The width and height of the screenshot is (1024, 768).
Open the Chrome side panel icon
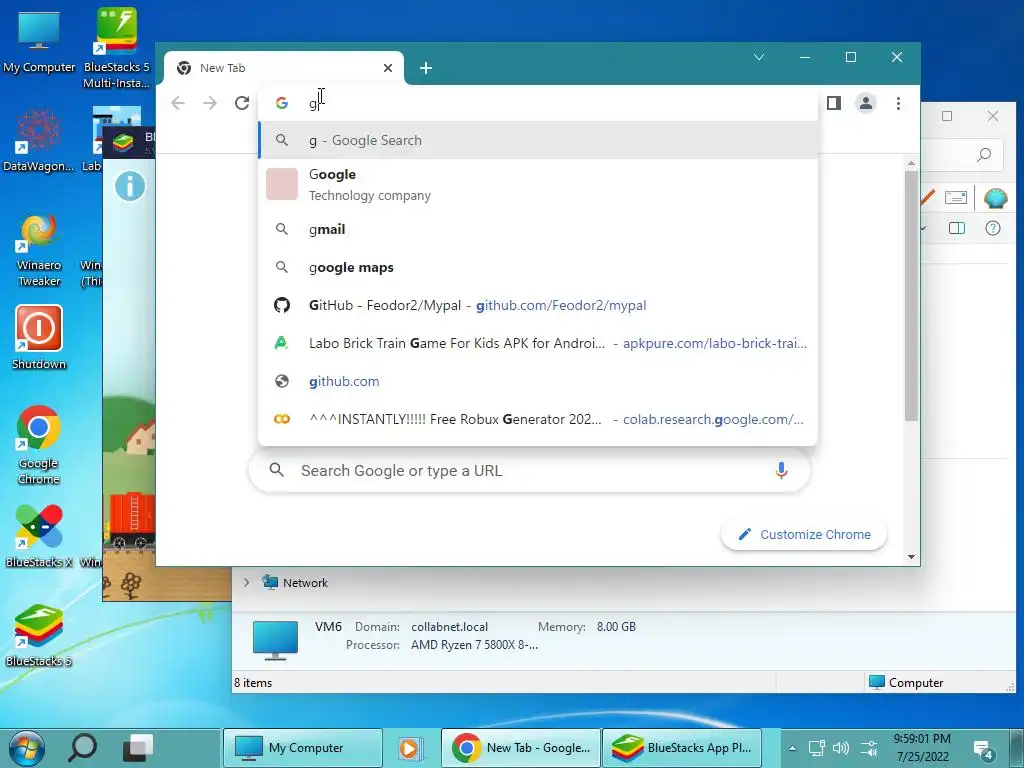coord(833,103)
